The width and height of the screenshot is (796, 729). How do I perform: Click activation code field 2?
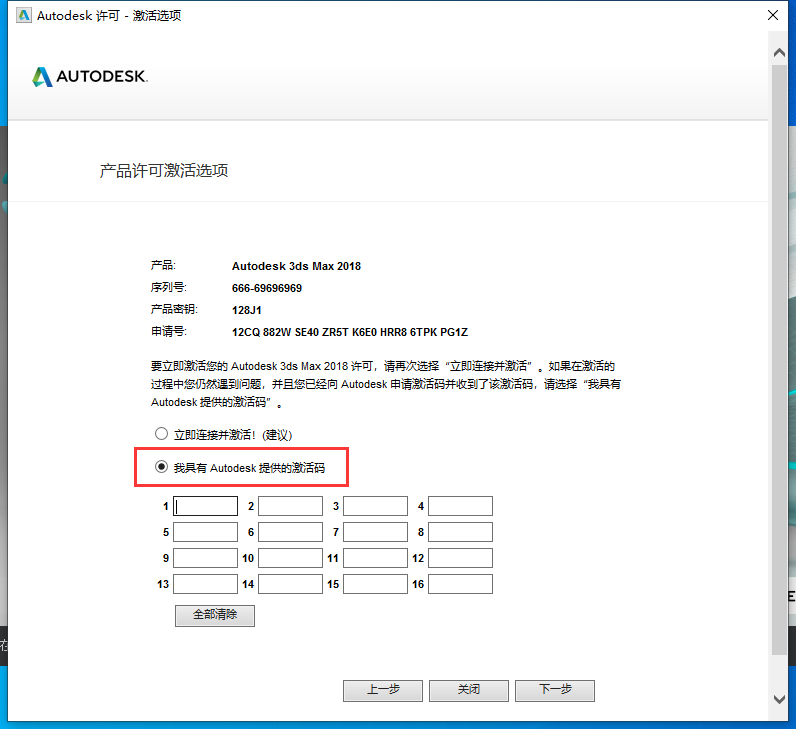click(x=290, y=506)
